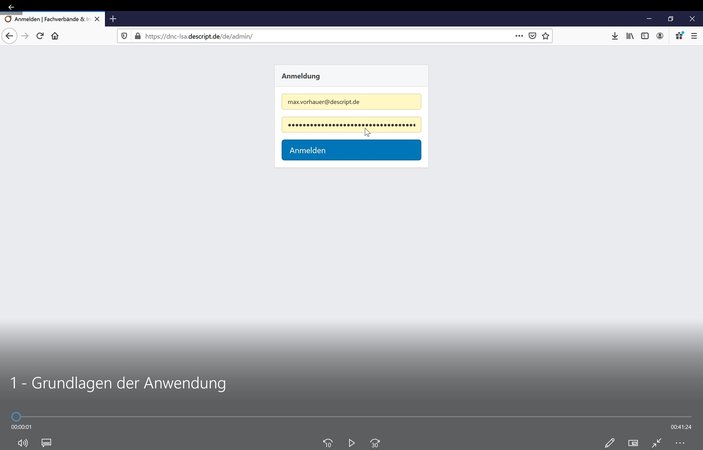Open the library bookshelf icon
Image resolution: width=703 pixels, height=450 pixels.
[630, 36]
